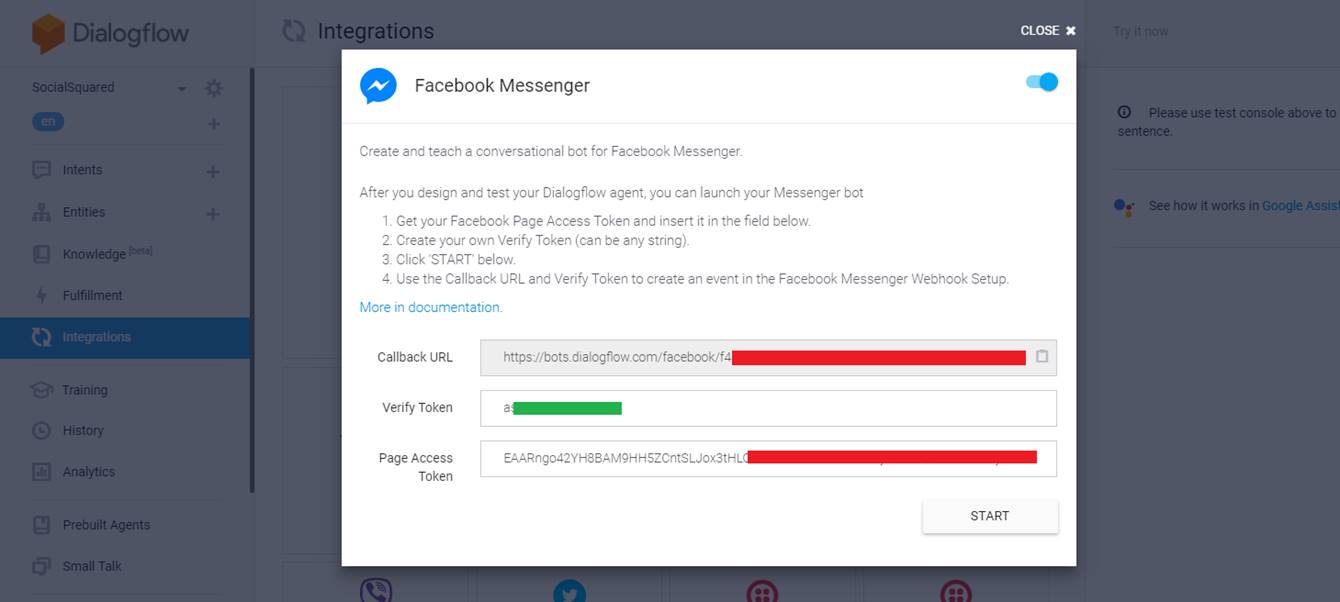Add a language with plus icon
Screen dimensions: 1340x602
click(x=213, y=124)
